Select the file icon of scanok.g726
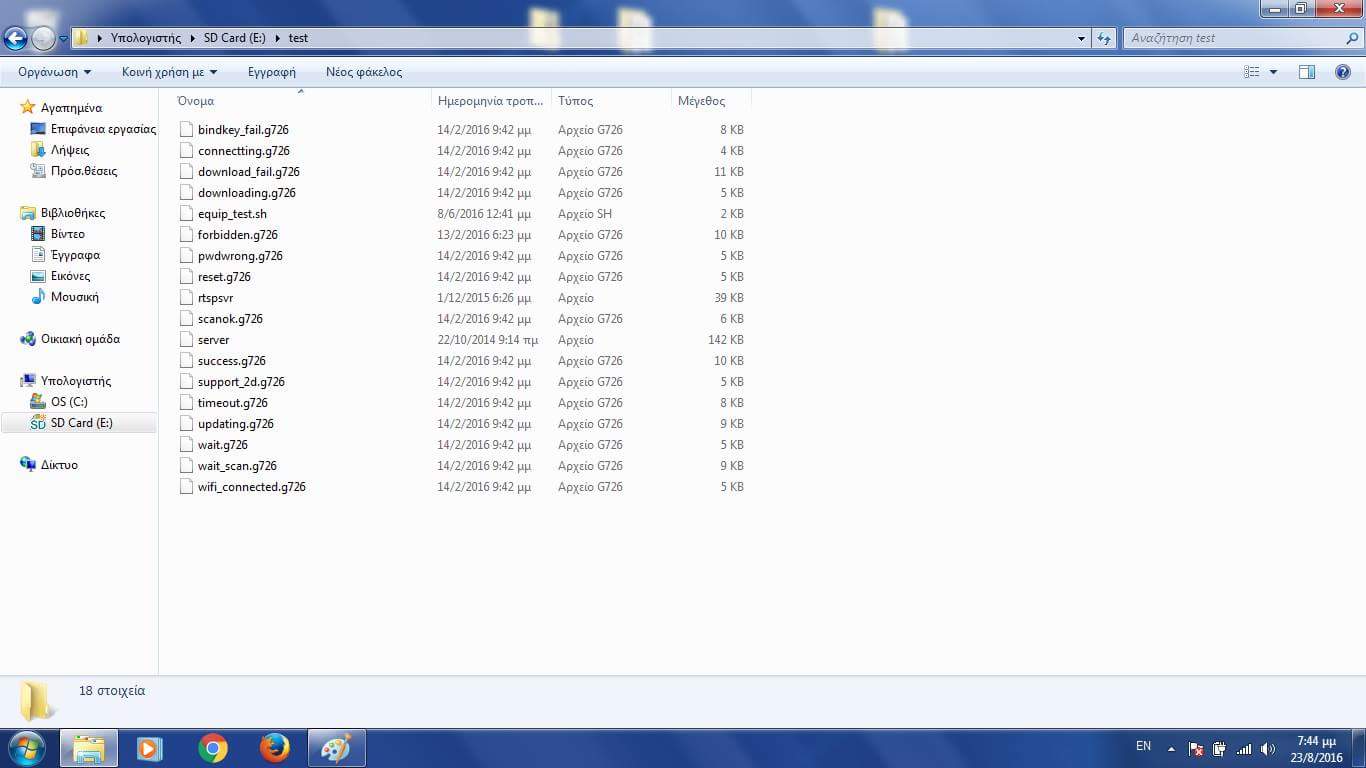Screen dimensions: 1366x768 coord(186,319)
